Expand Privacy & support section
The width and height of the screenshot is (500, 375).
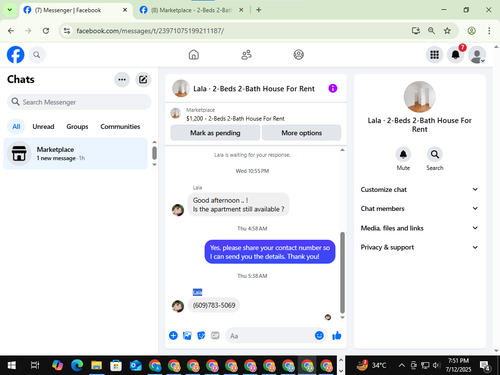coord(419,247)
